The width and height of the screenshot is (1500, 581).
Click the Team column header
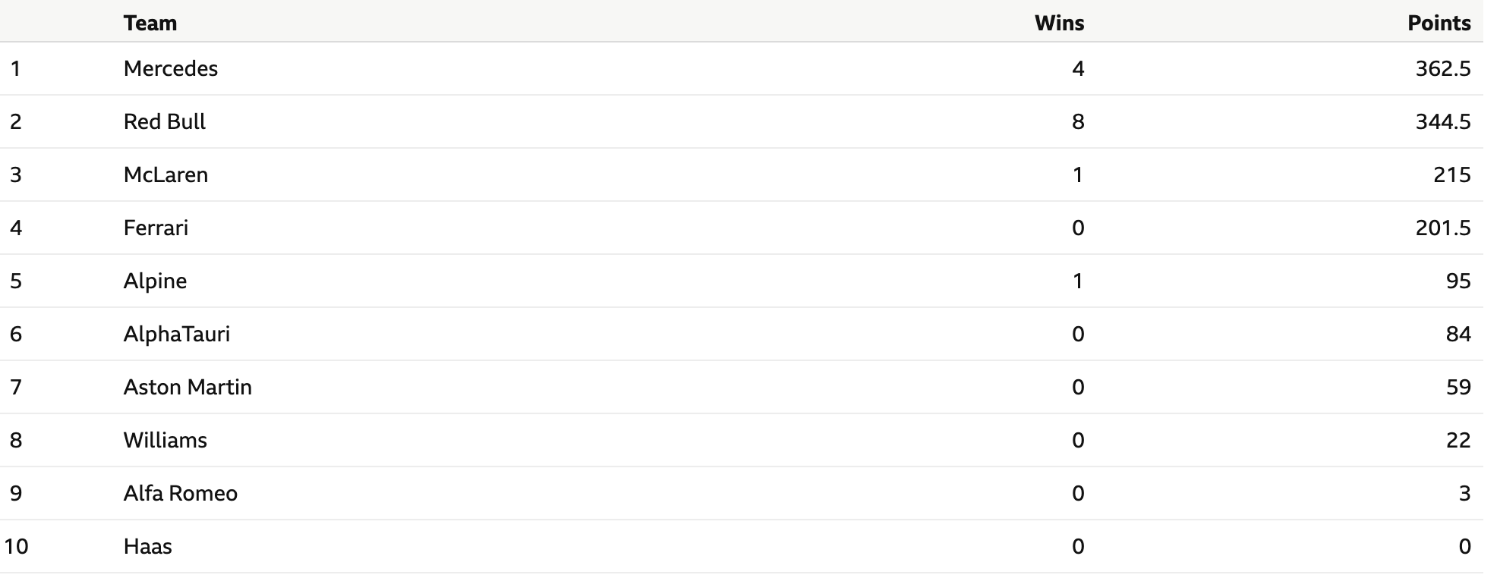pos(145,21)
